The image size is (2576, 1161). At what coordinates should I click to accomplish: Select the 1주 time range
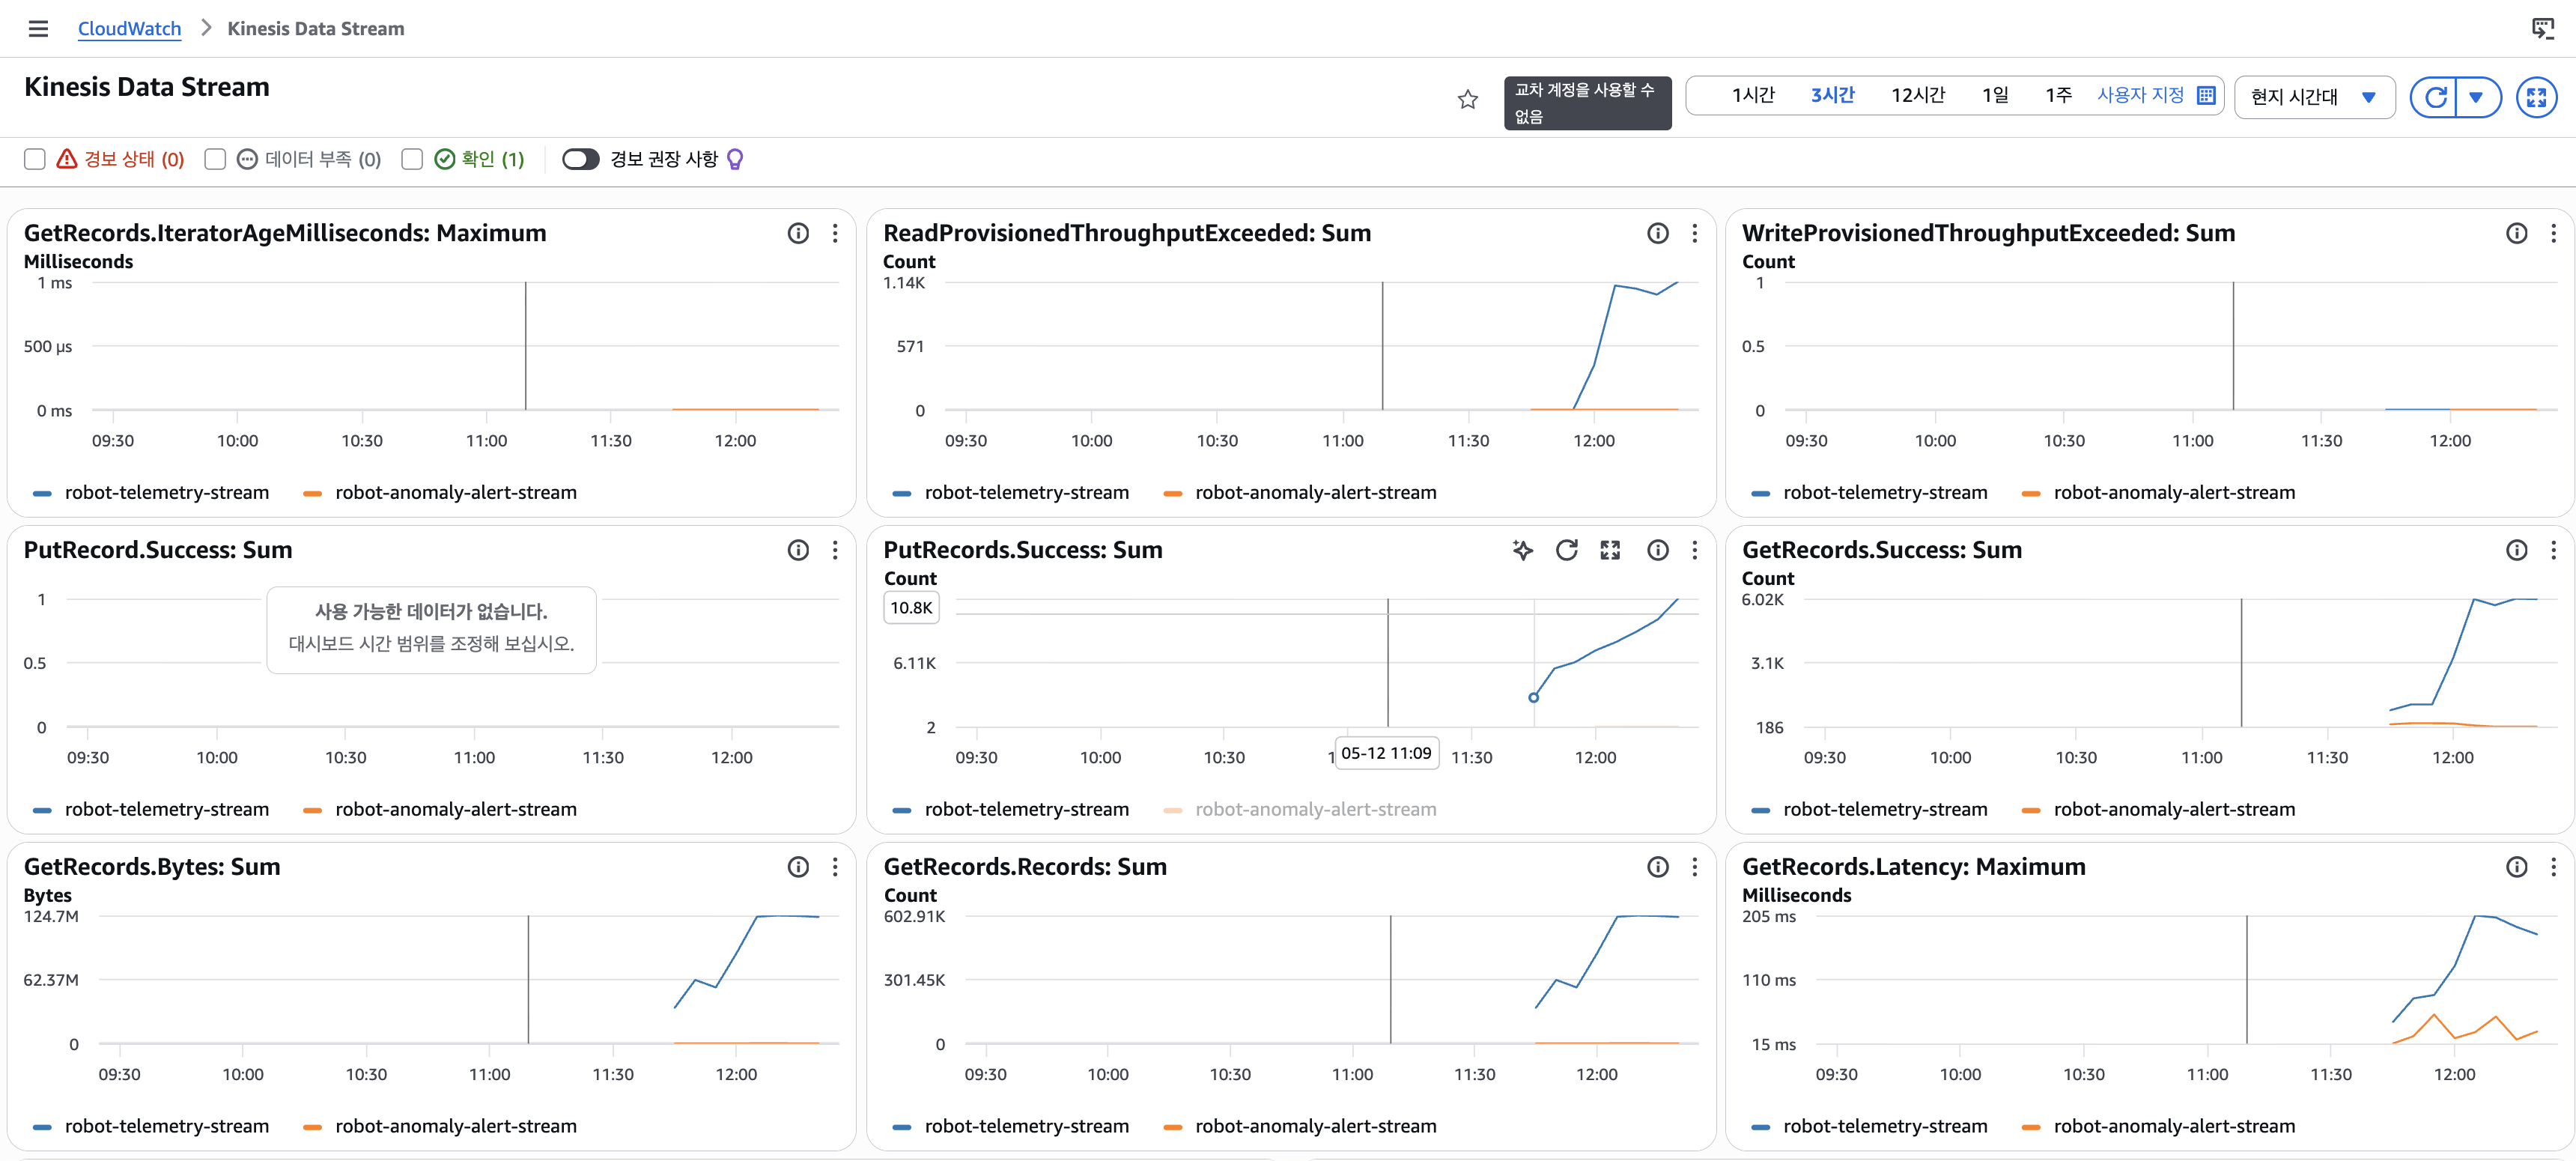pyautogui.click(x=2058, y=96)
